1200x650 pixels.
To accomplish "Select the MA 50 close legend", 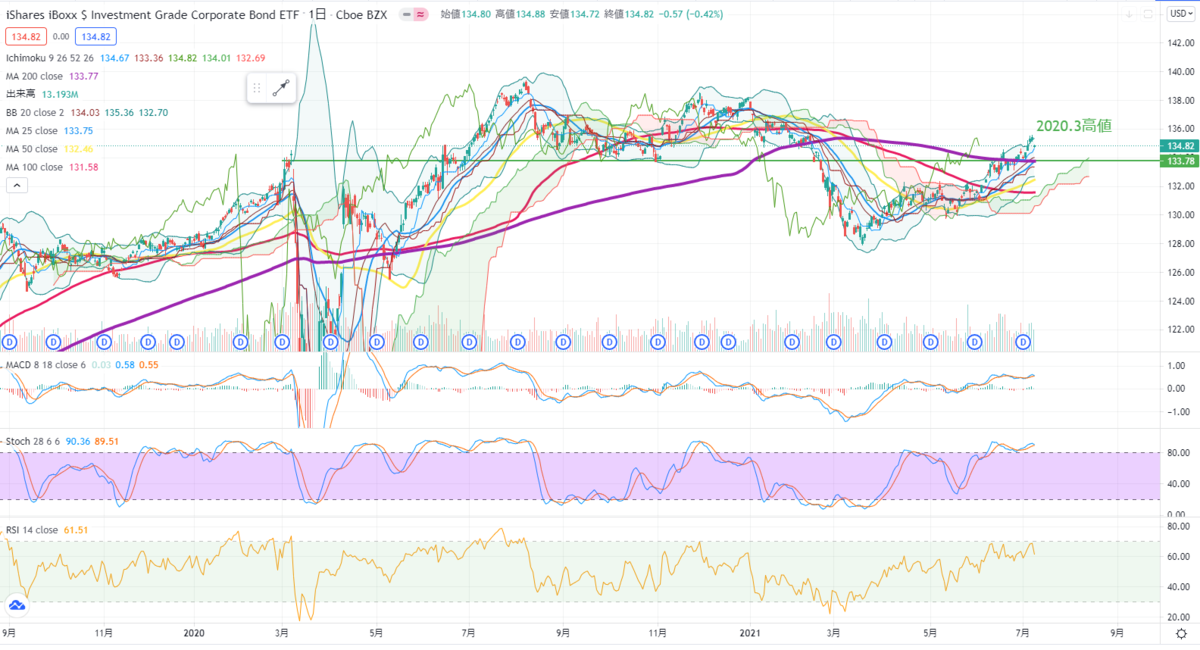I will pos(34,149).
